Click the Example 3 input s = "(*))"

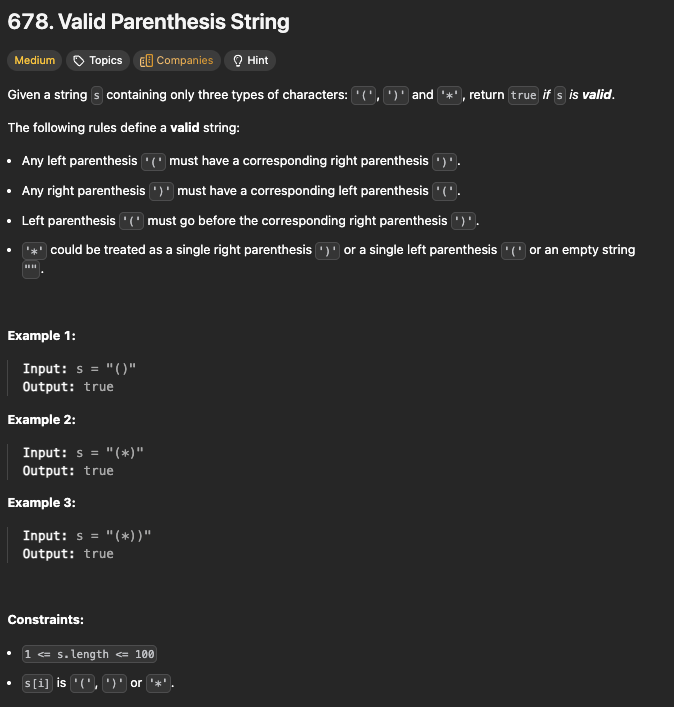tap(87, 536)
